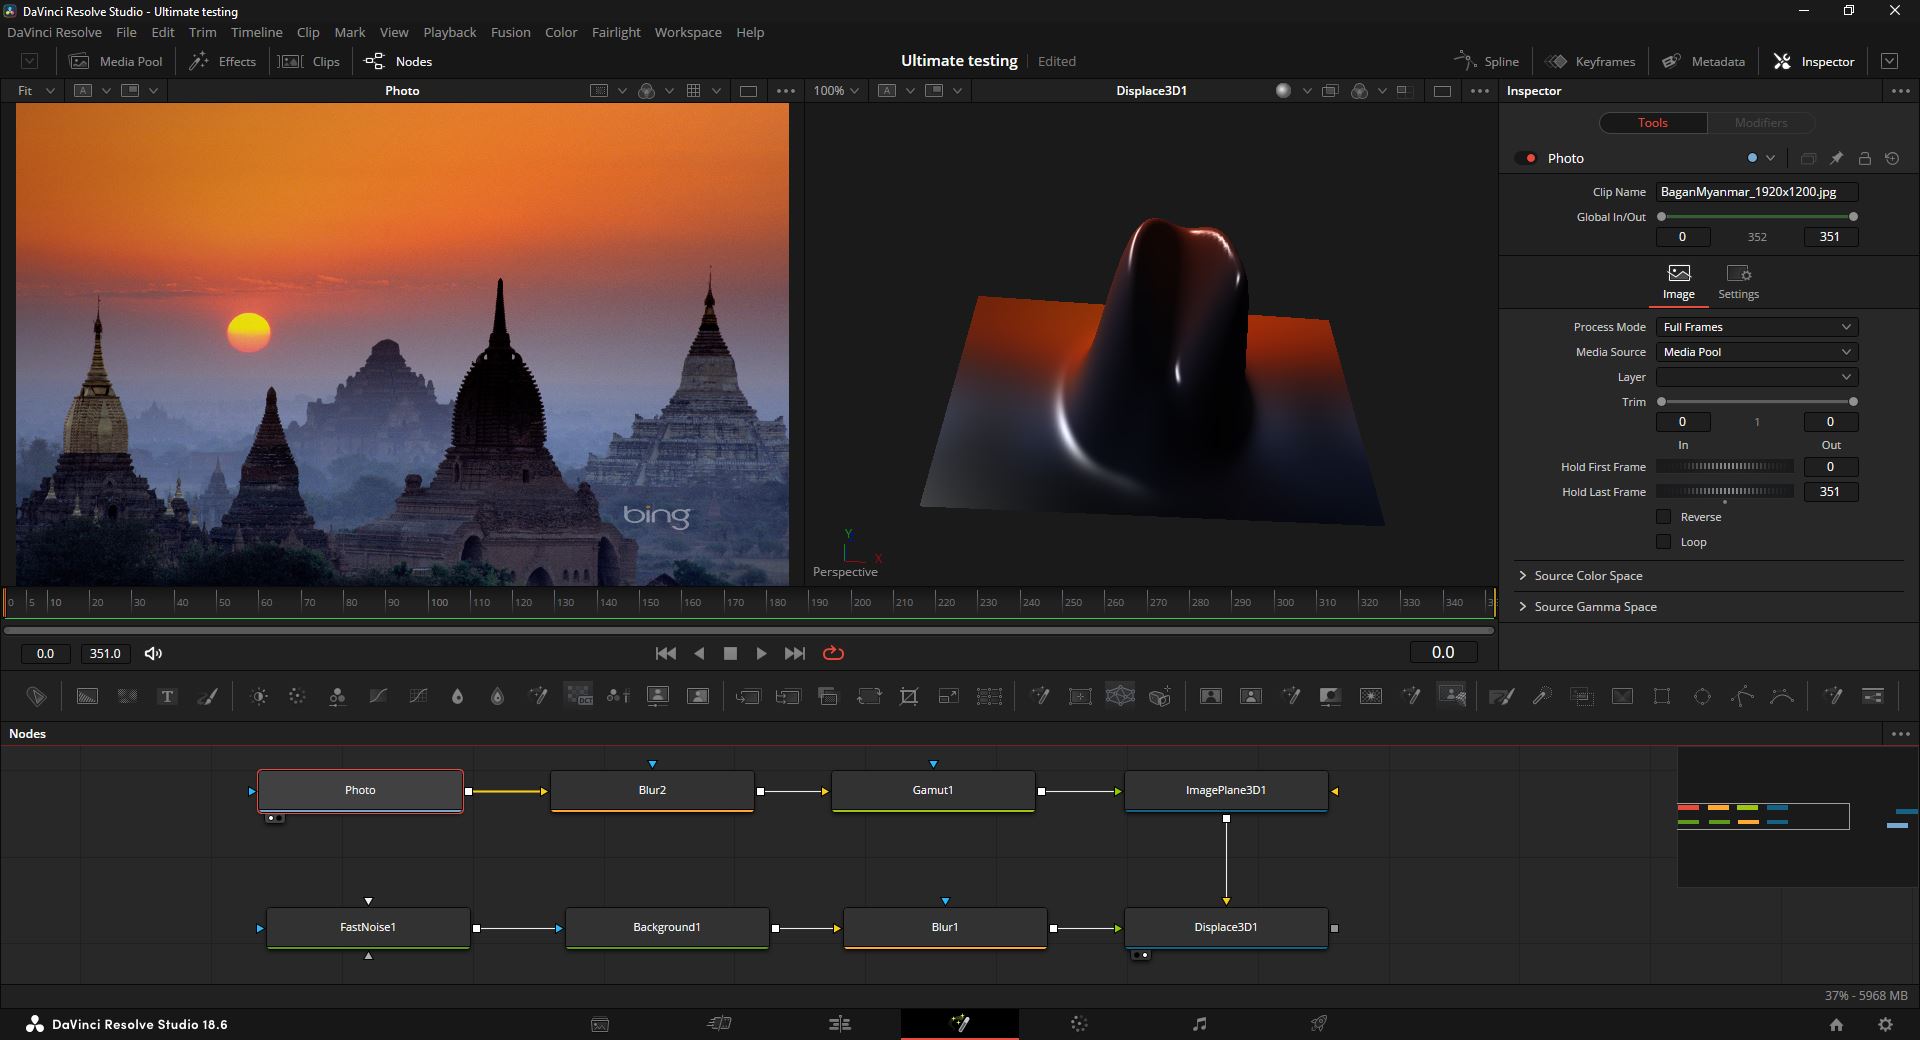Adjust the Hold Last Frame slider
Screen dimensions: 1920x1040
pos(1725,492)
